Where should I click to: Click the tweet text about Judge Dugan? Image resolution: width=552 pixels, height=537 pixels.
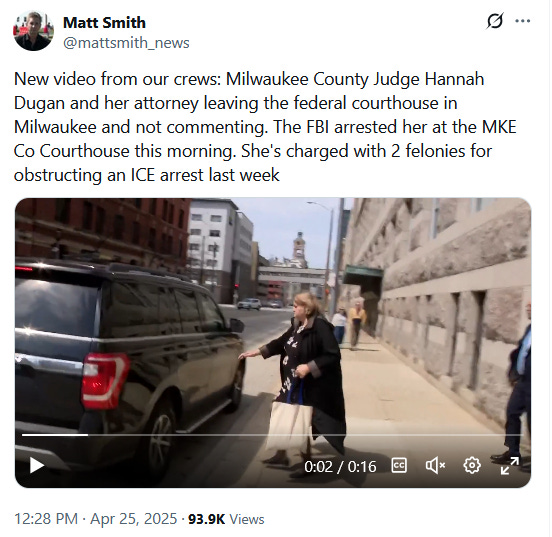[x=265, y=127]
